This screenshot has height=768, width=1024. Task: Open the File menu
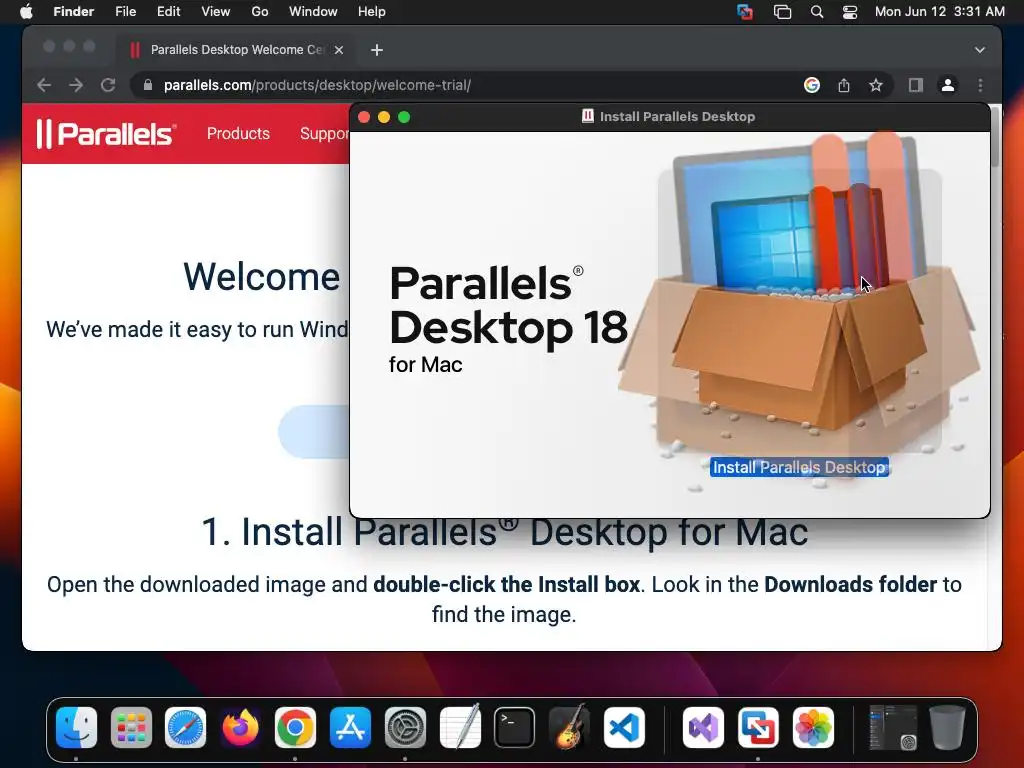(x=125, y=12)
